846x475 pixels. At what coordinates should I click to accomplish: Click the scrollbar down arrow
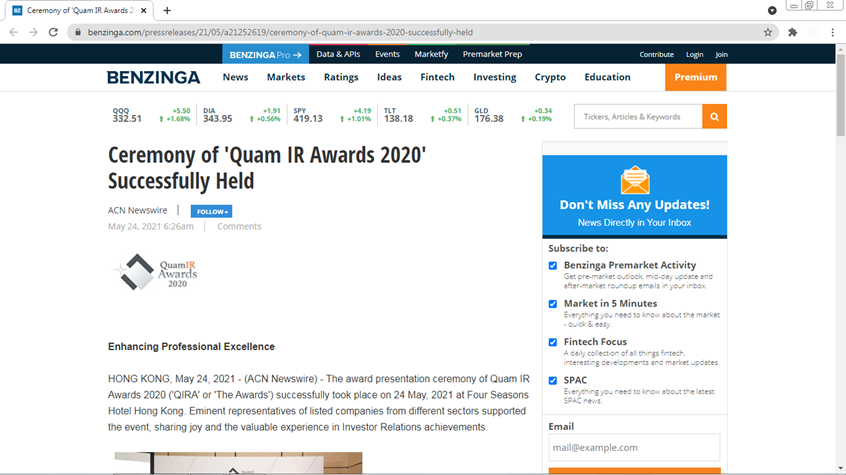point(841,469)
